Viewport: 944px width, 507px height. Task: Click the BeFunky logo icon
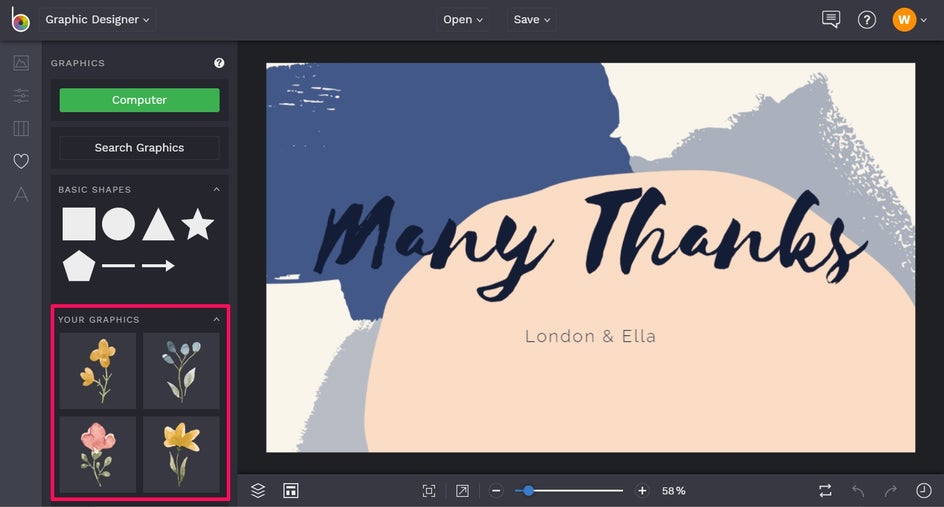tap(20, 20)
